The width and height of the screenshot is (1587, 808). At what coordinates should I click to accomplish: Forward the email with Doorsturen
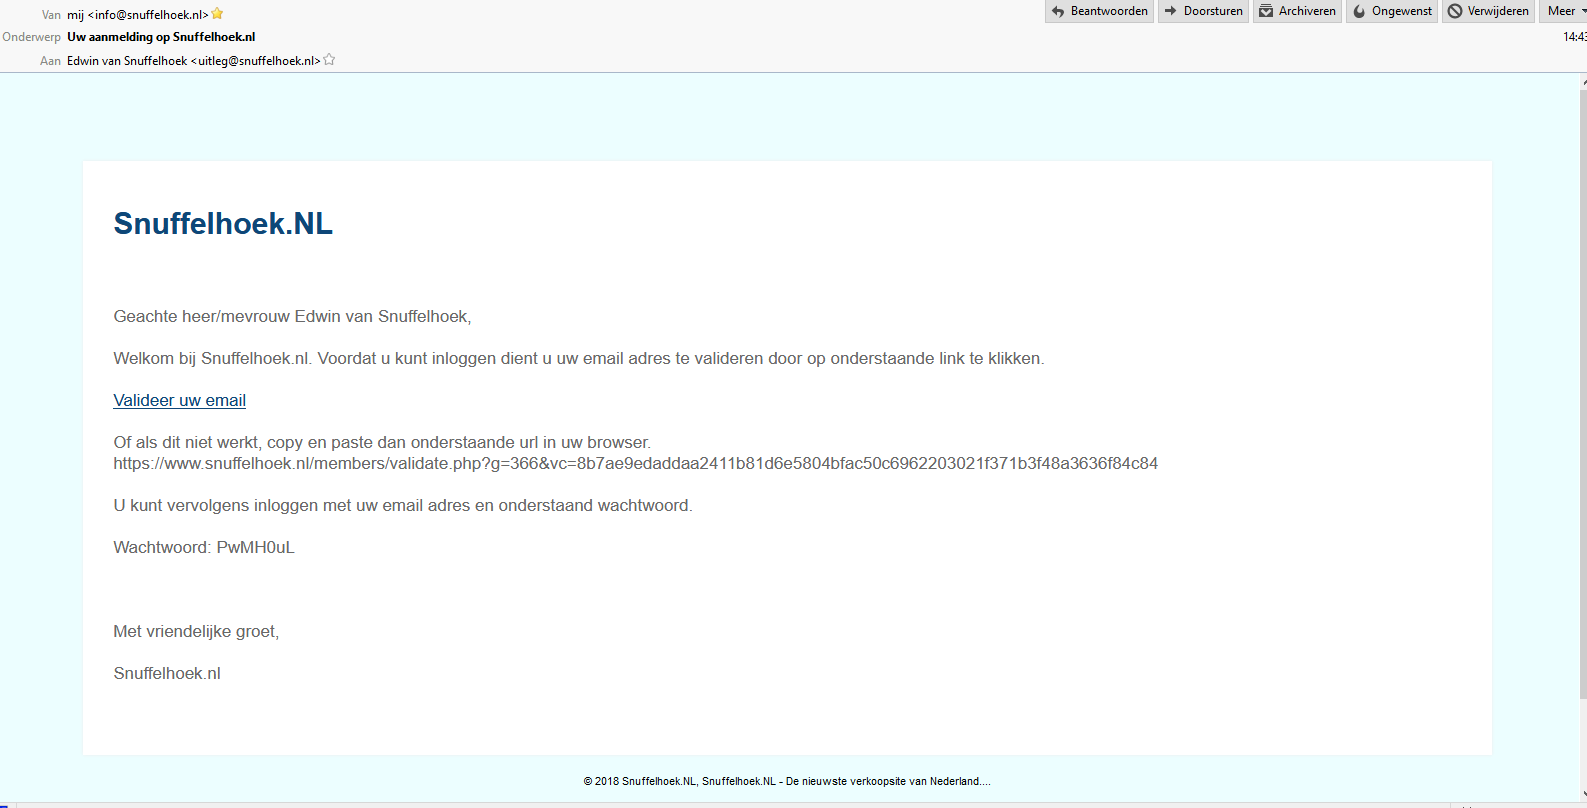(1203, 11)
